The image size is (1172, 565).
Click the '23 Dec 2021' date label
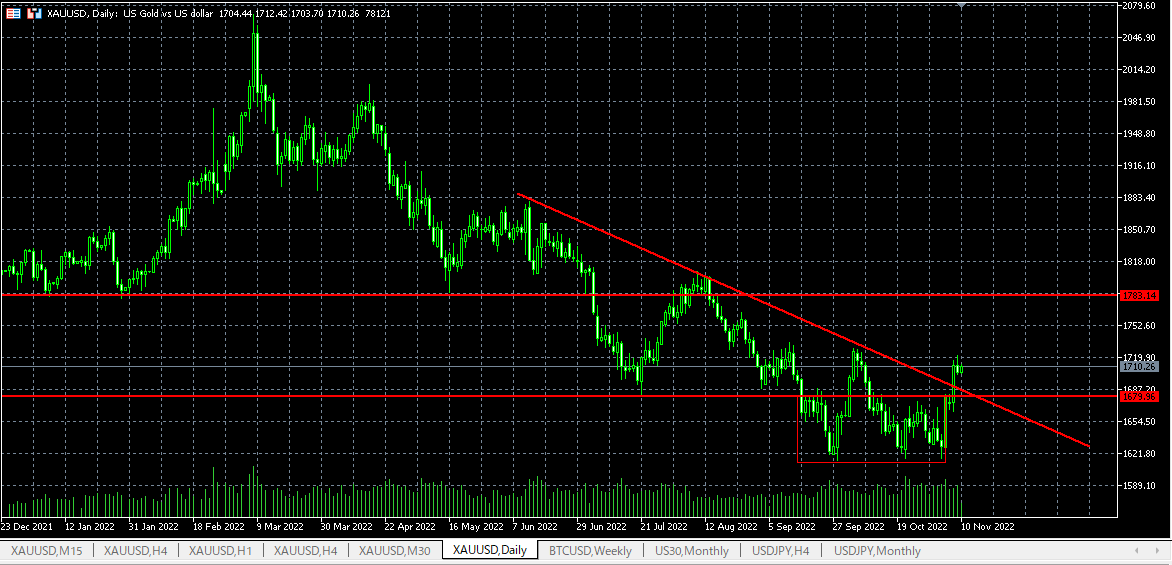(x=28, y=526)
